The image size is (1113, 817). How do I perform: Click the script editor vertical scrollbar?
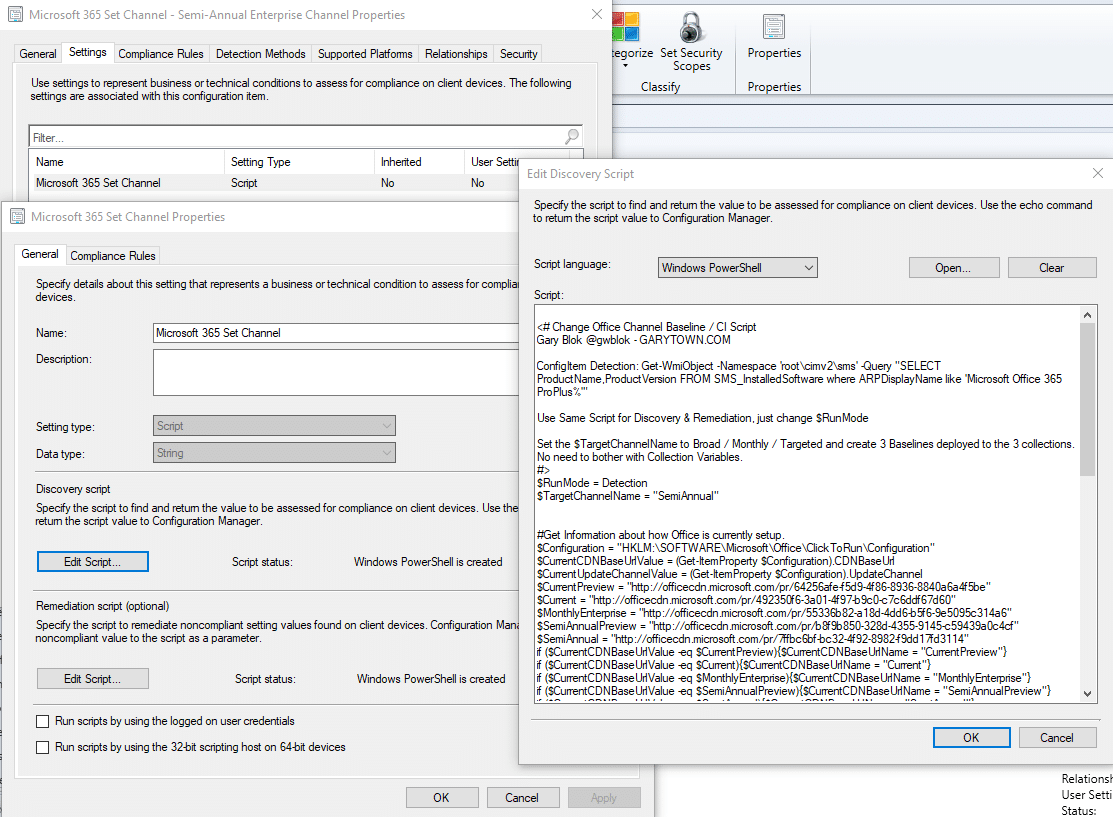click(x=1086, y=400)
